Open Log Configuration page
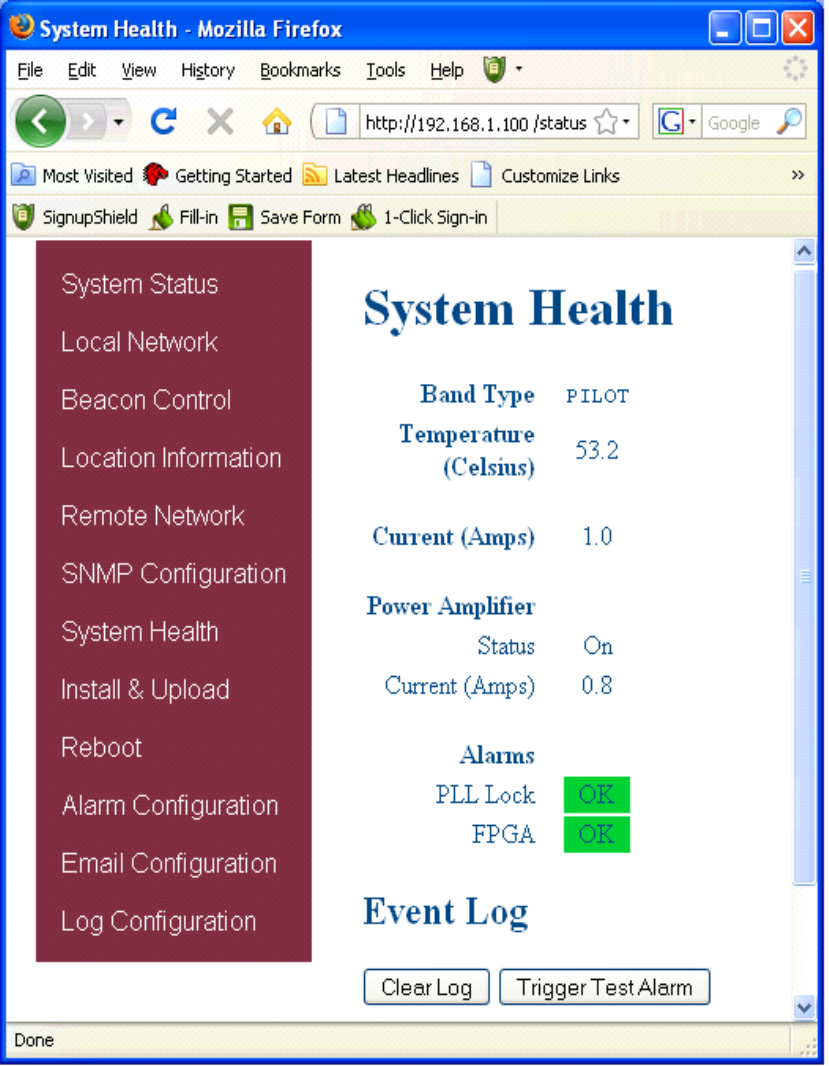This screenshot has height=1066, width=829. [158, 921]
